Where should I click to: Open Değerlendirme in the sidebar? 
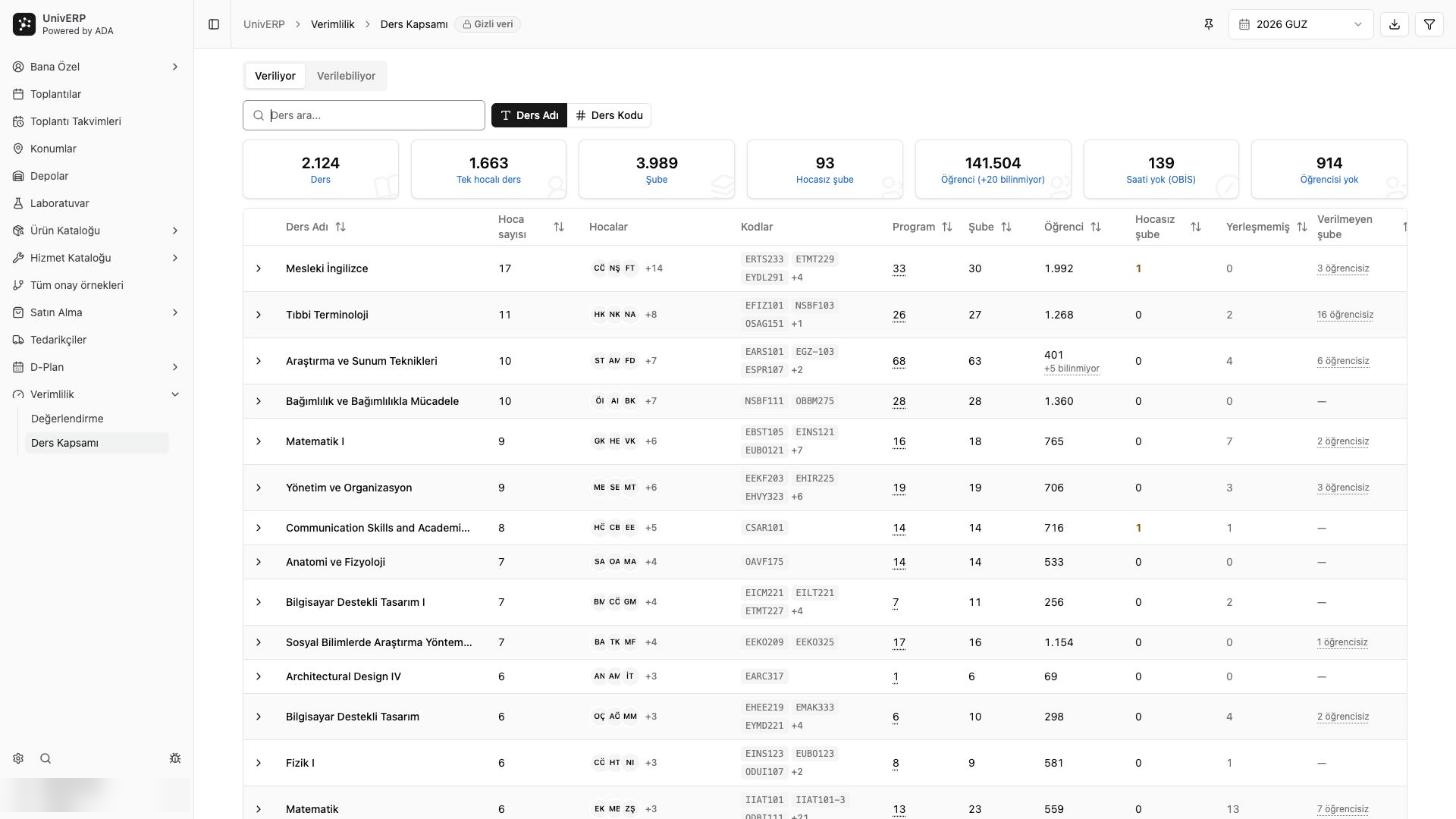[67, 419]
